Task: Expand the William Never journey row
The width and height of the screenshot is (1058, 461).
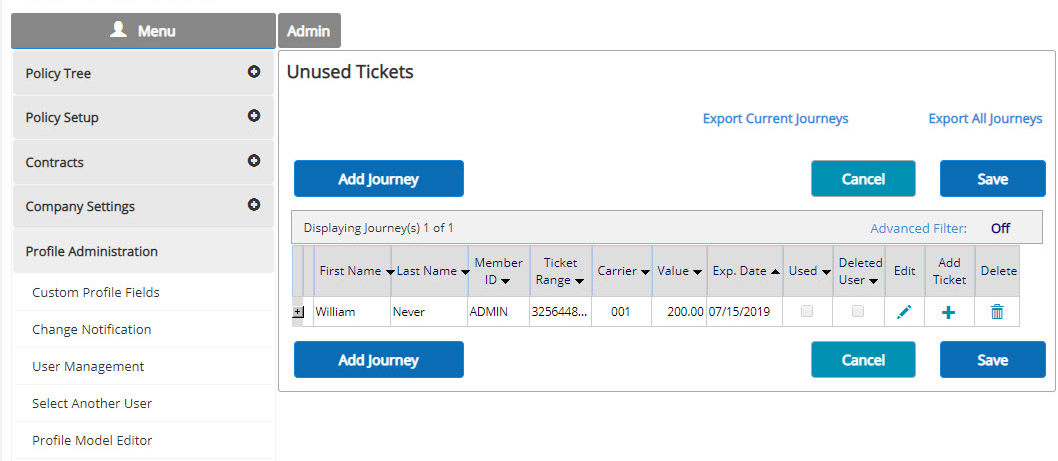Action: coord(298,312)
